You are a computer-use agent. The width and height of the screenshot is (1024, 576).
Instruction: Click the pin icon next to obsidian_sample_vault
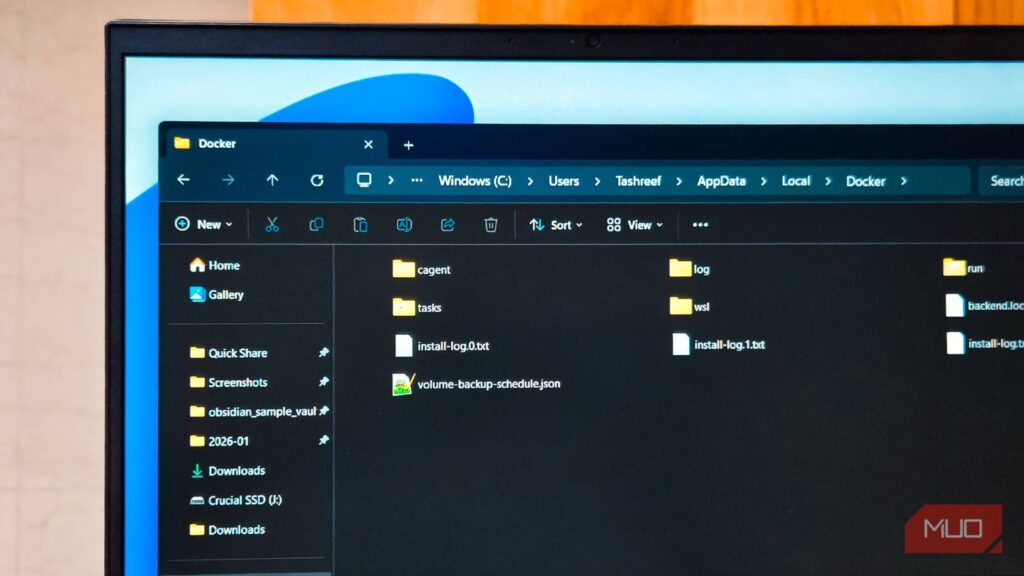click(323, 411)
